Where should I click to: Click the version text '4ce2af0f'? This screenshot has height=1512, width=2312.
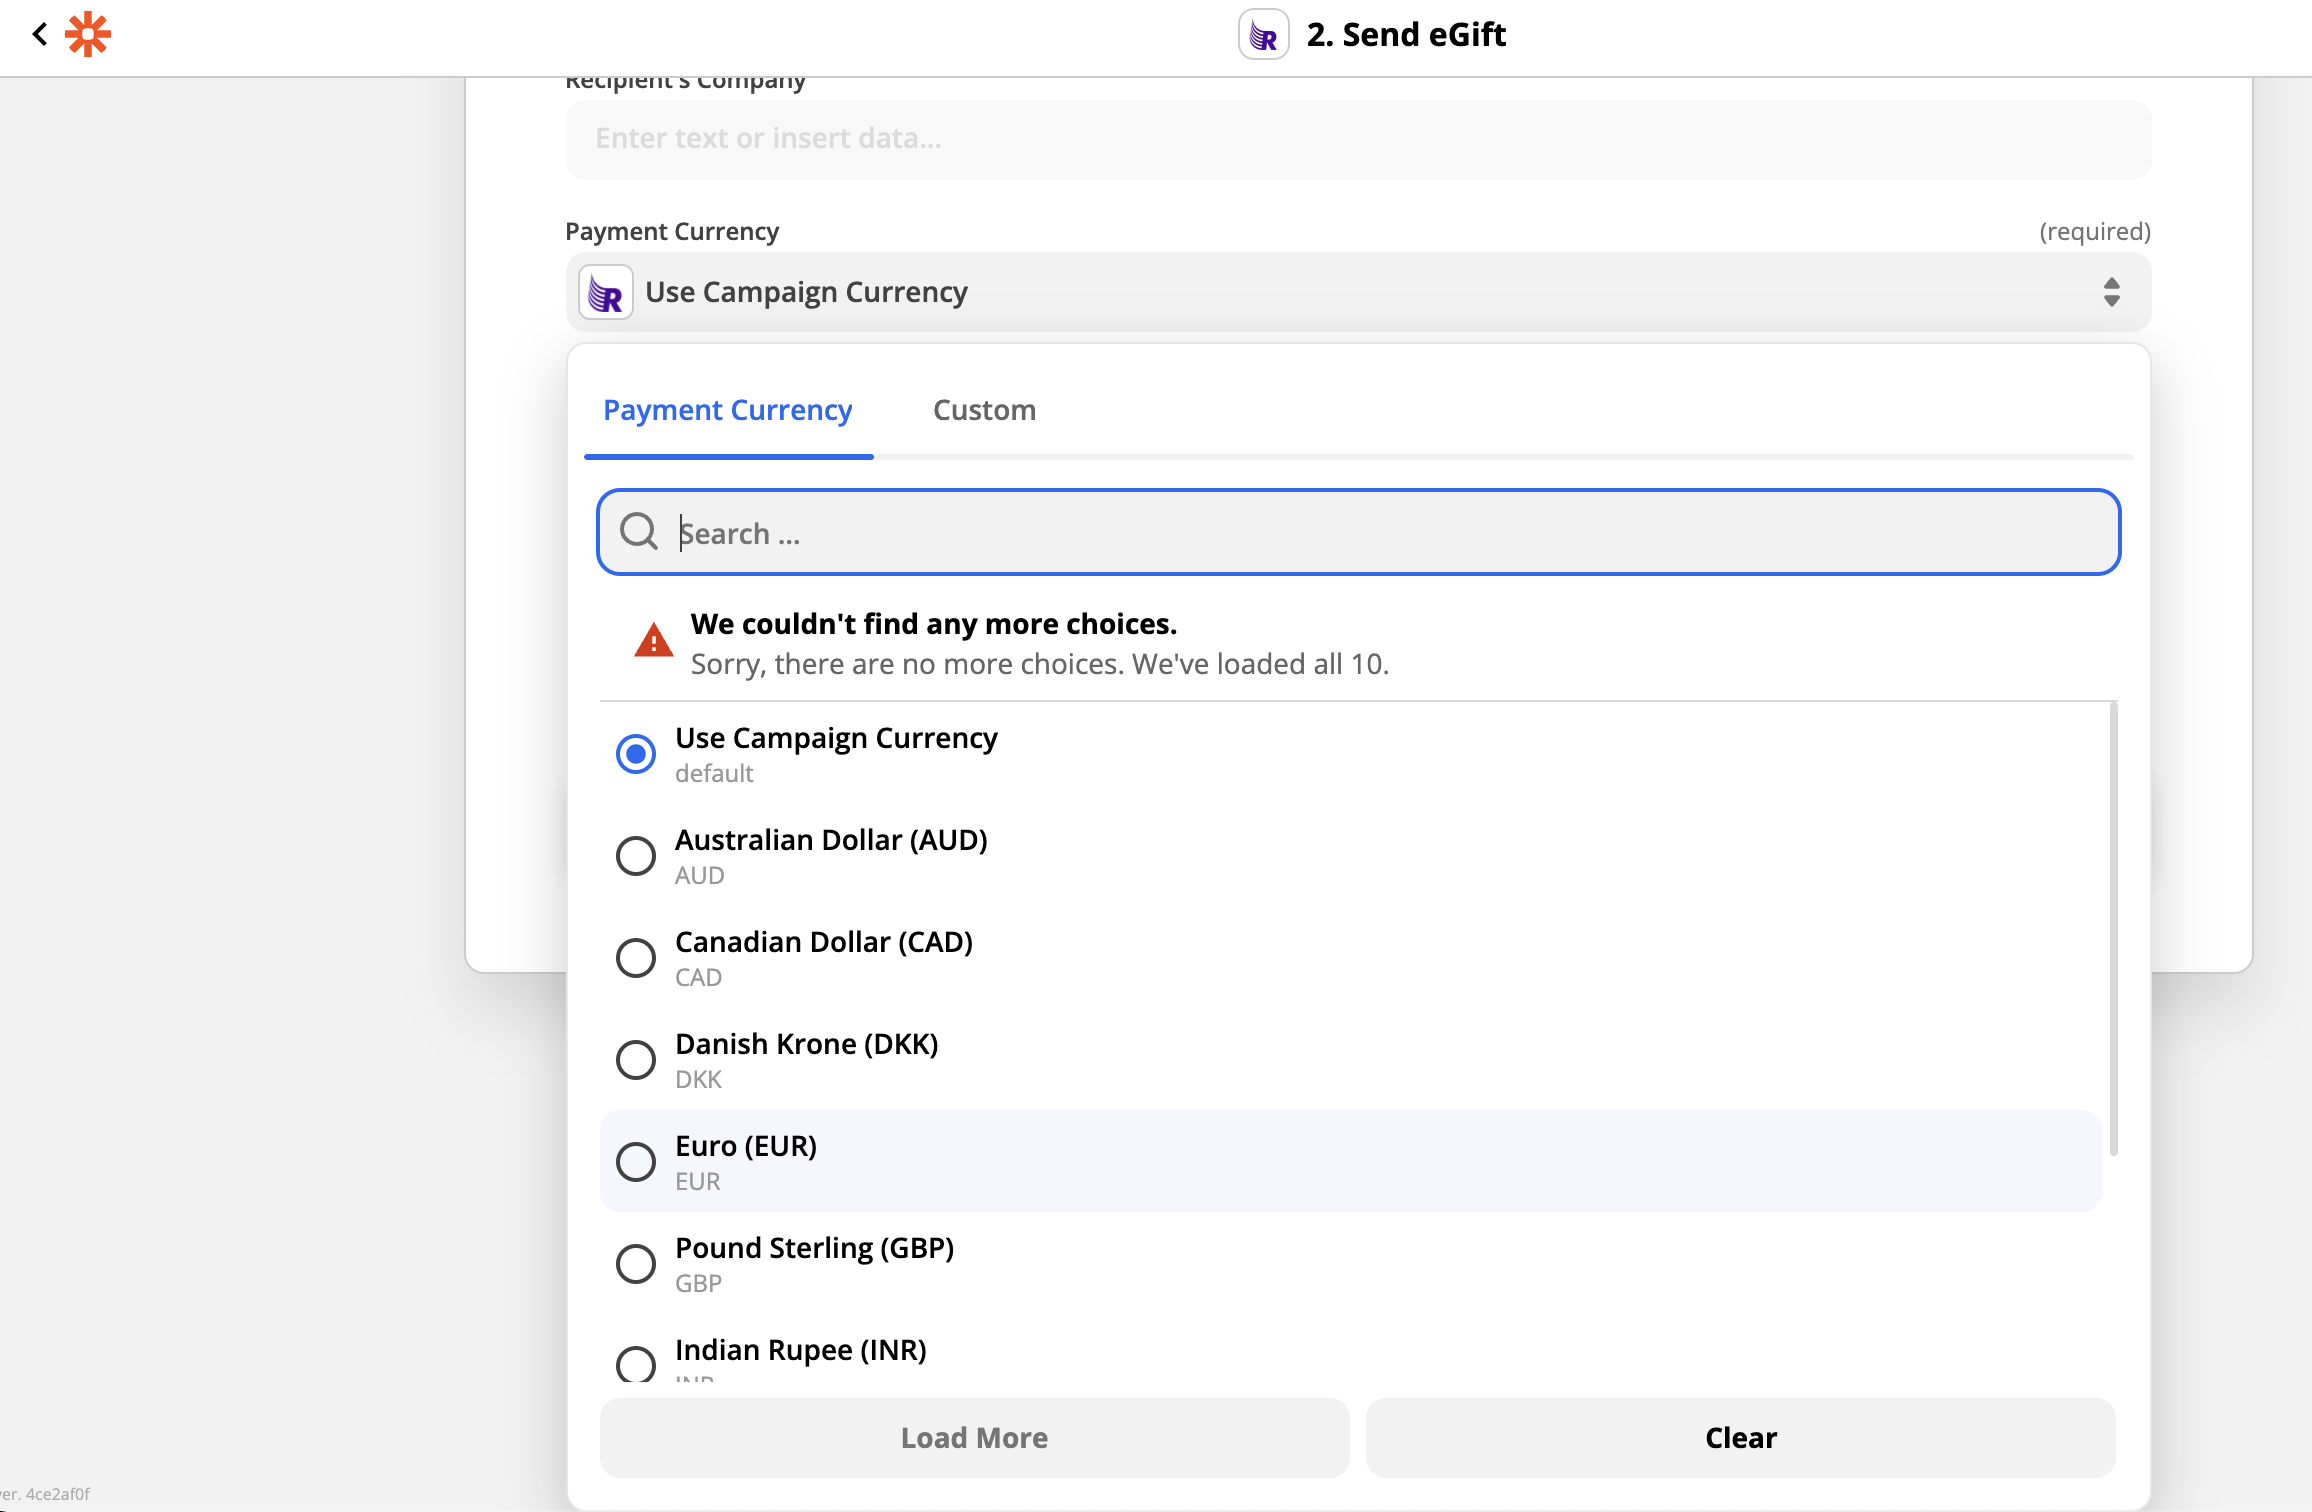click(x=58, y=1494)
